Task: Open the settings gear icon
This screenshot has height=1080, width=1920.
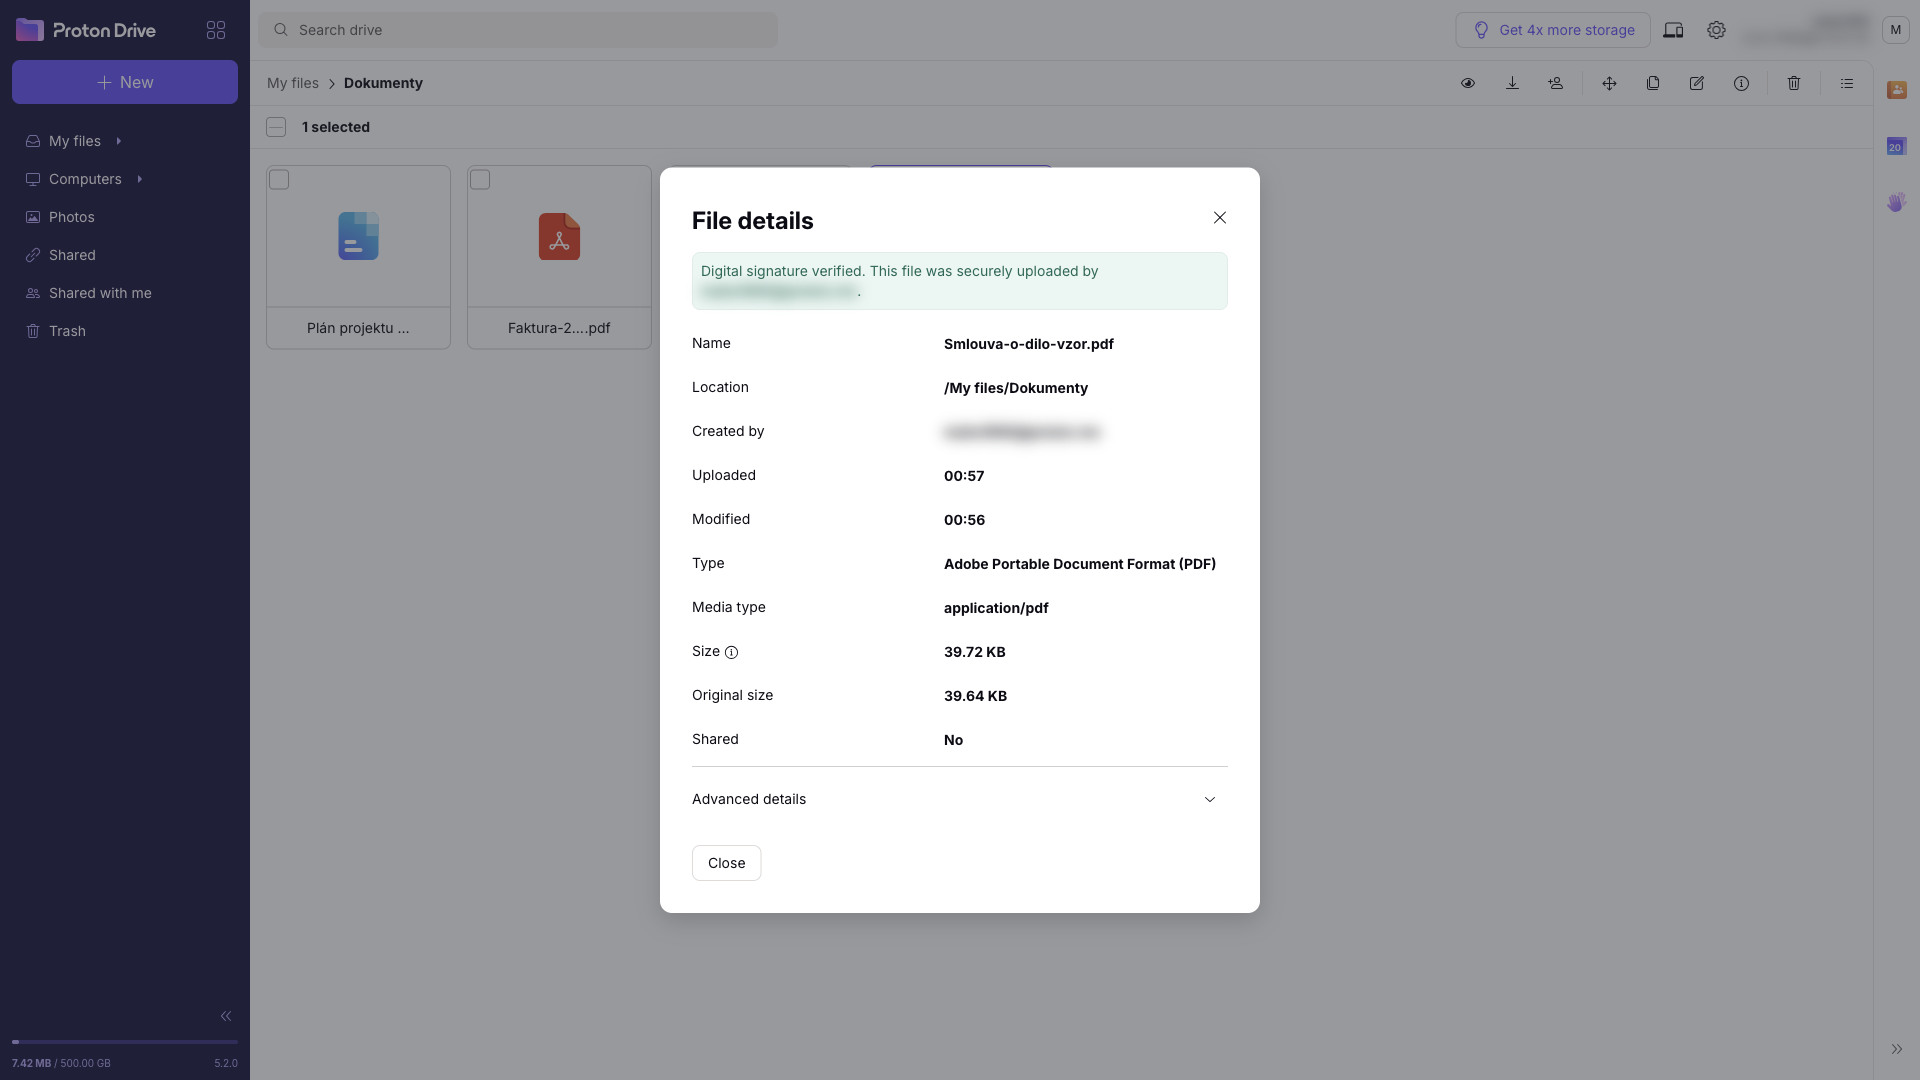Action: click(1716, 30)
